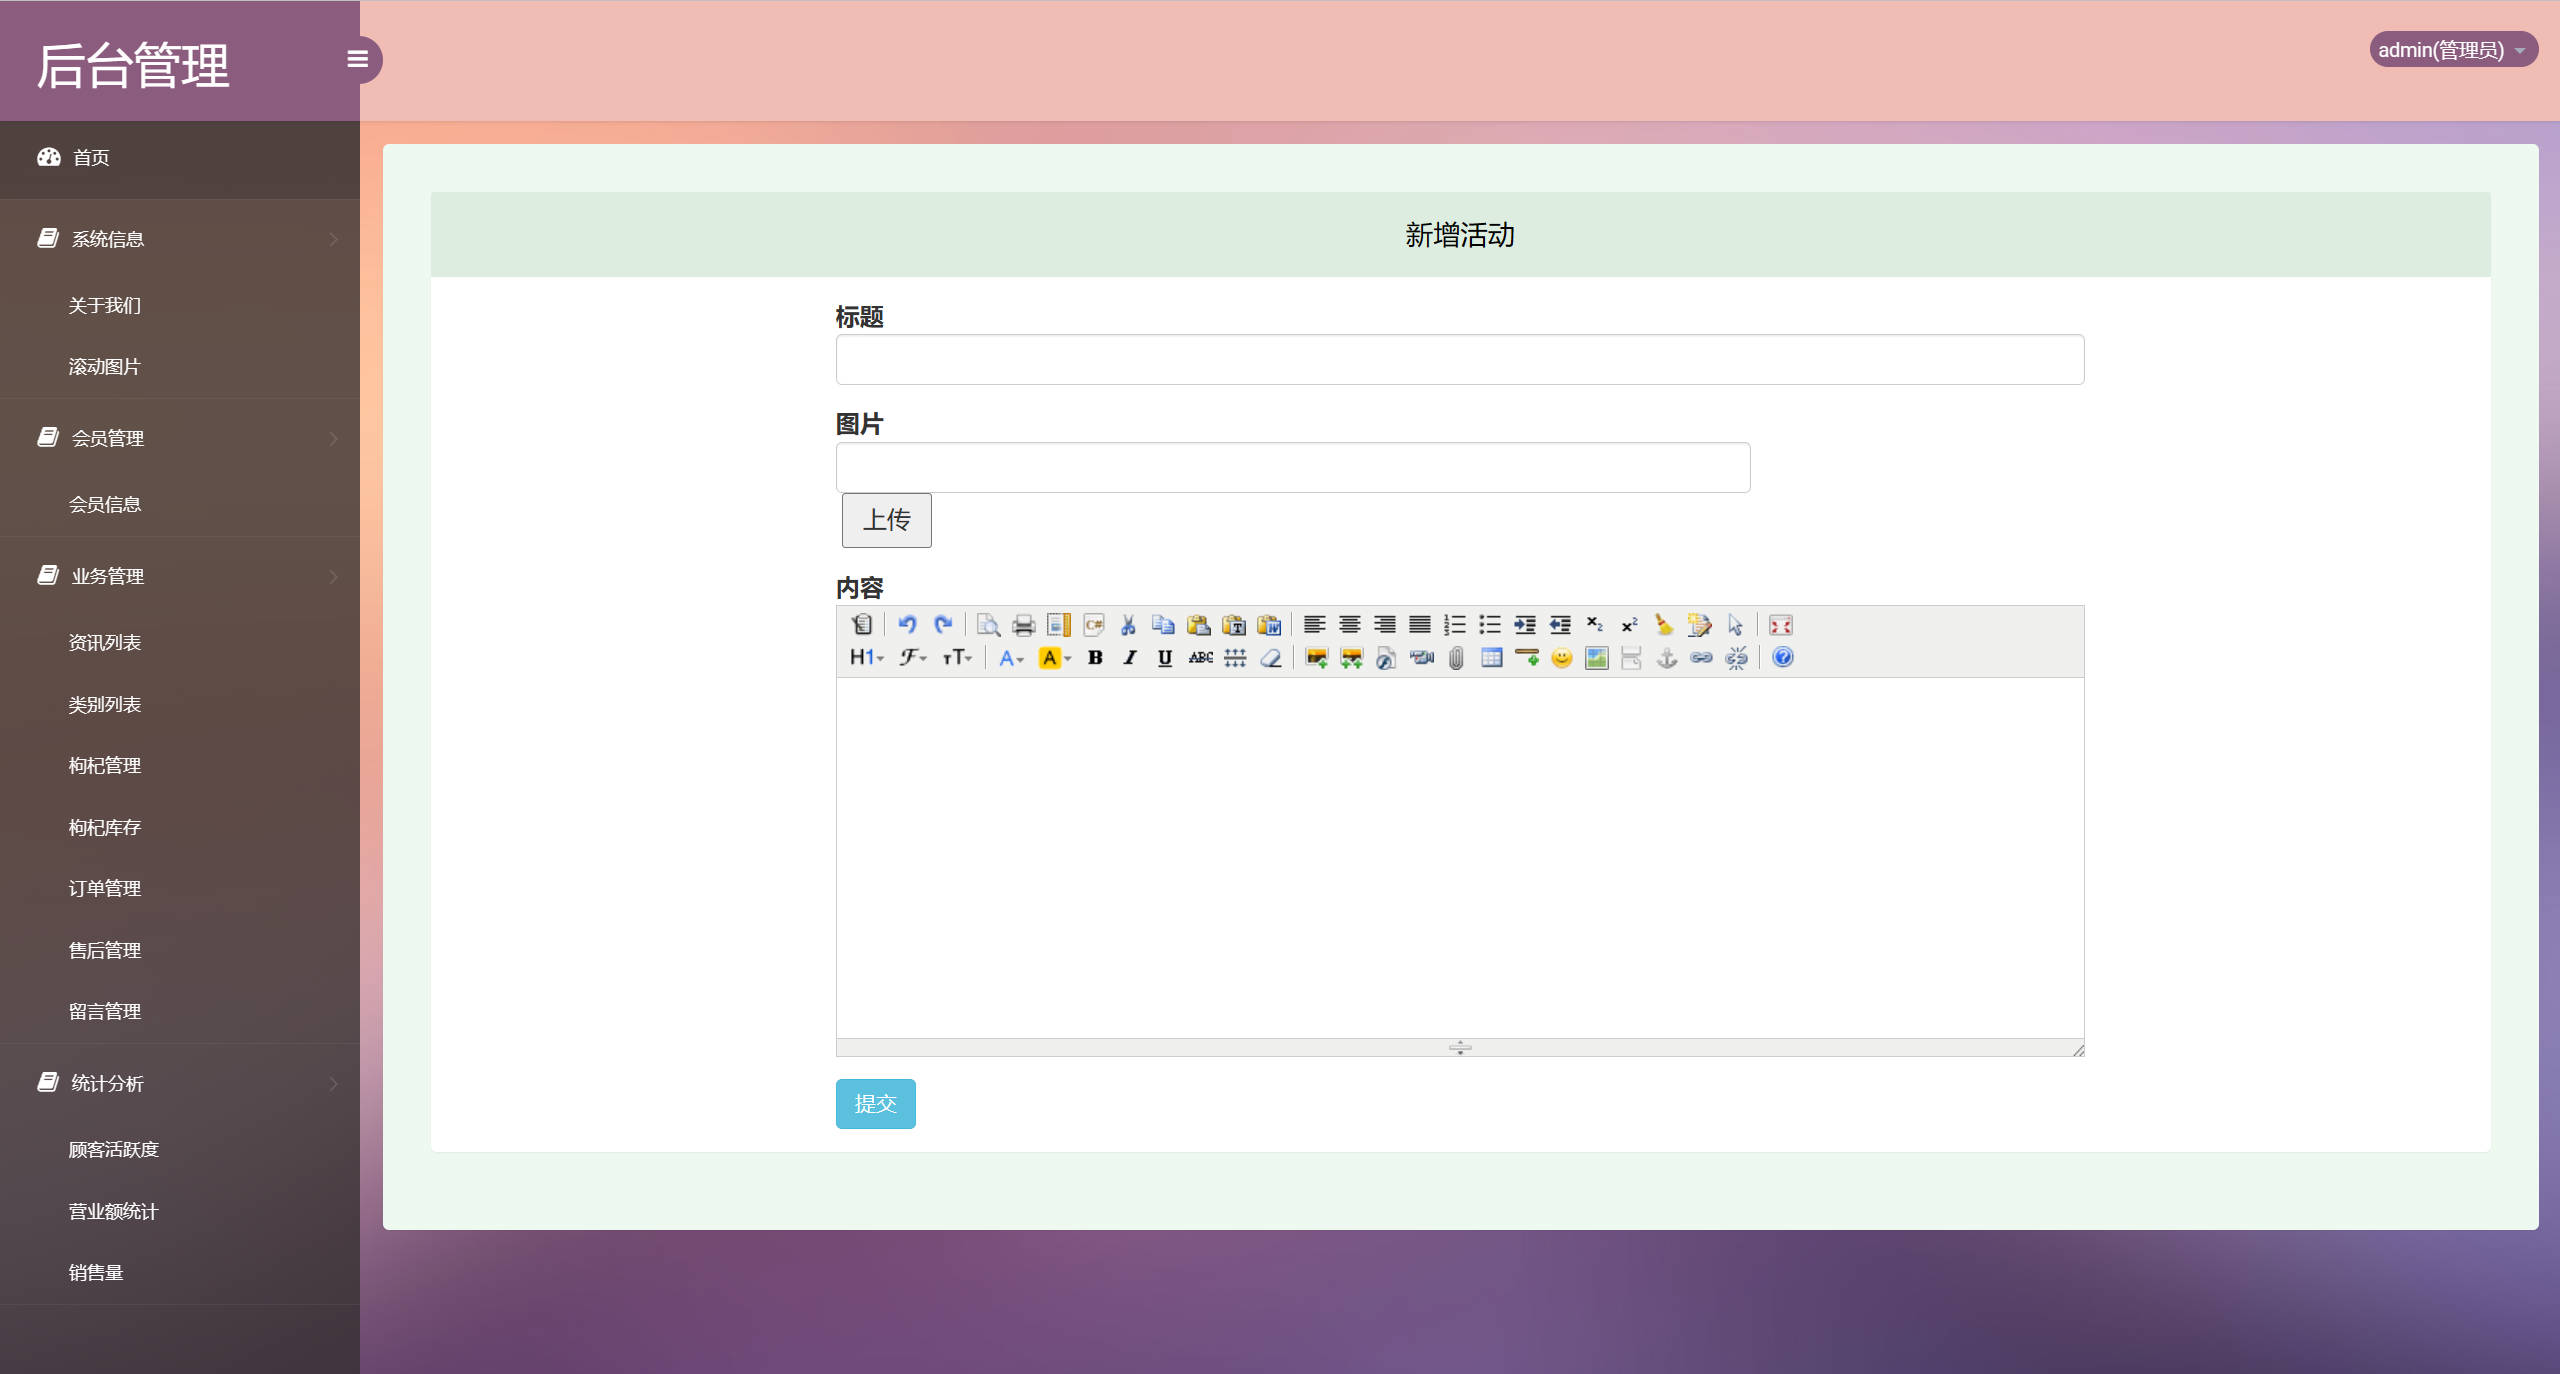Attach a file using the paperclip icon
Viewport: 2560px width, 1374px height.
point(1457,657)
